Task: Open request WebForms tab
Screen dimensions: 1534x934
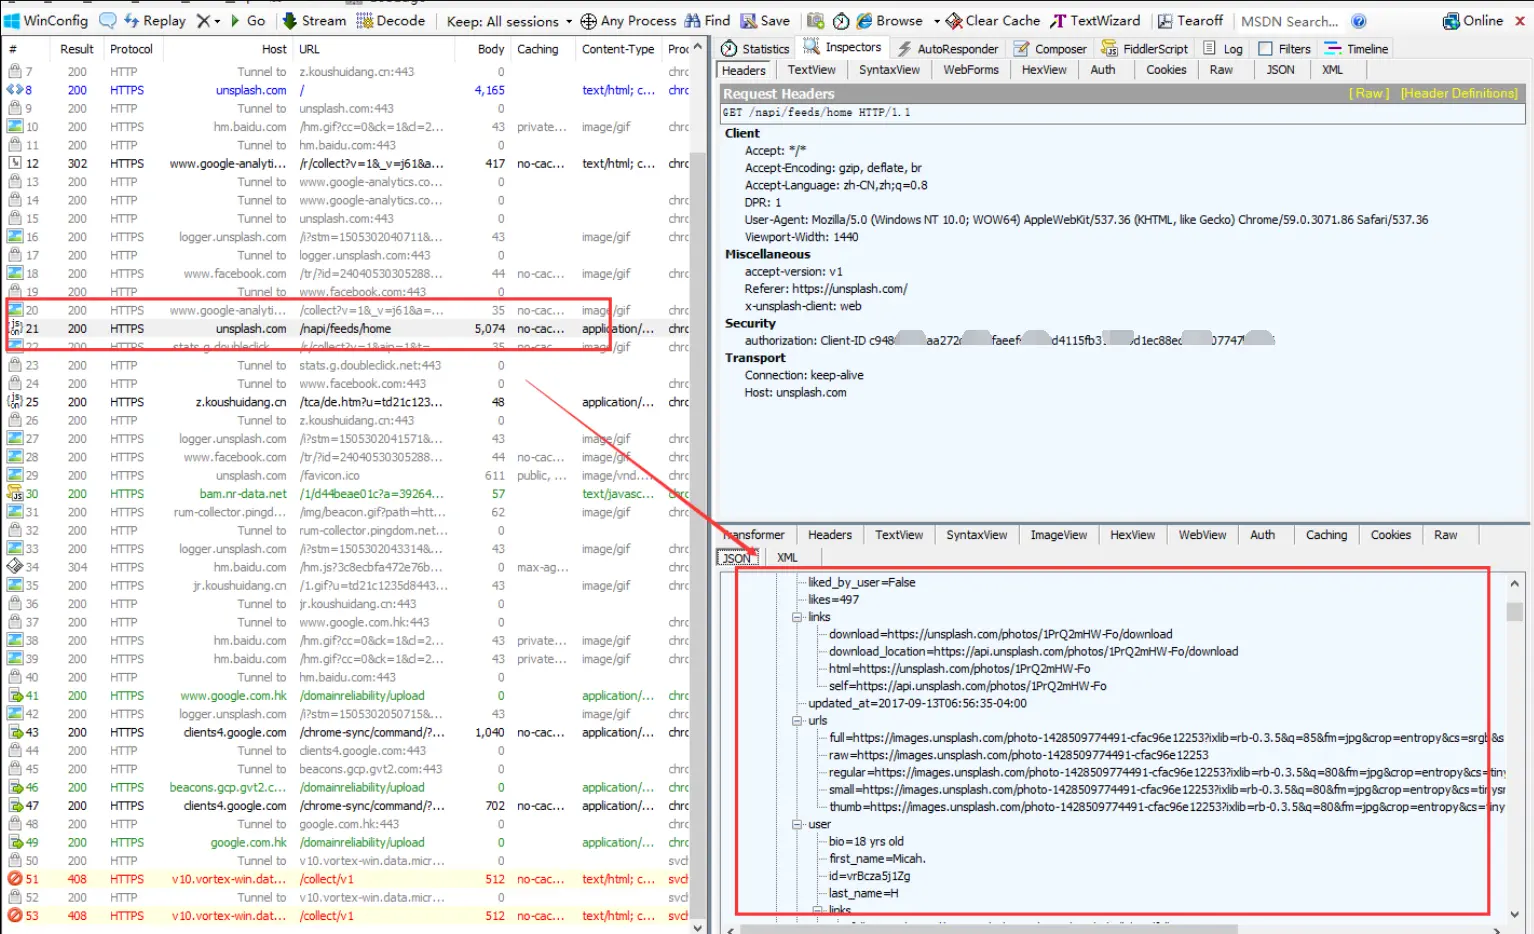Action: point(971,70)
